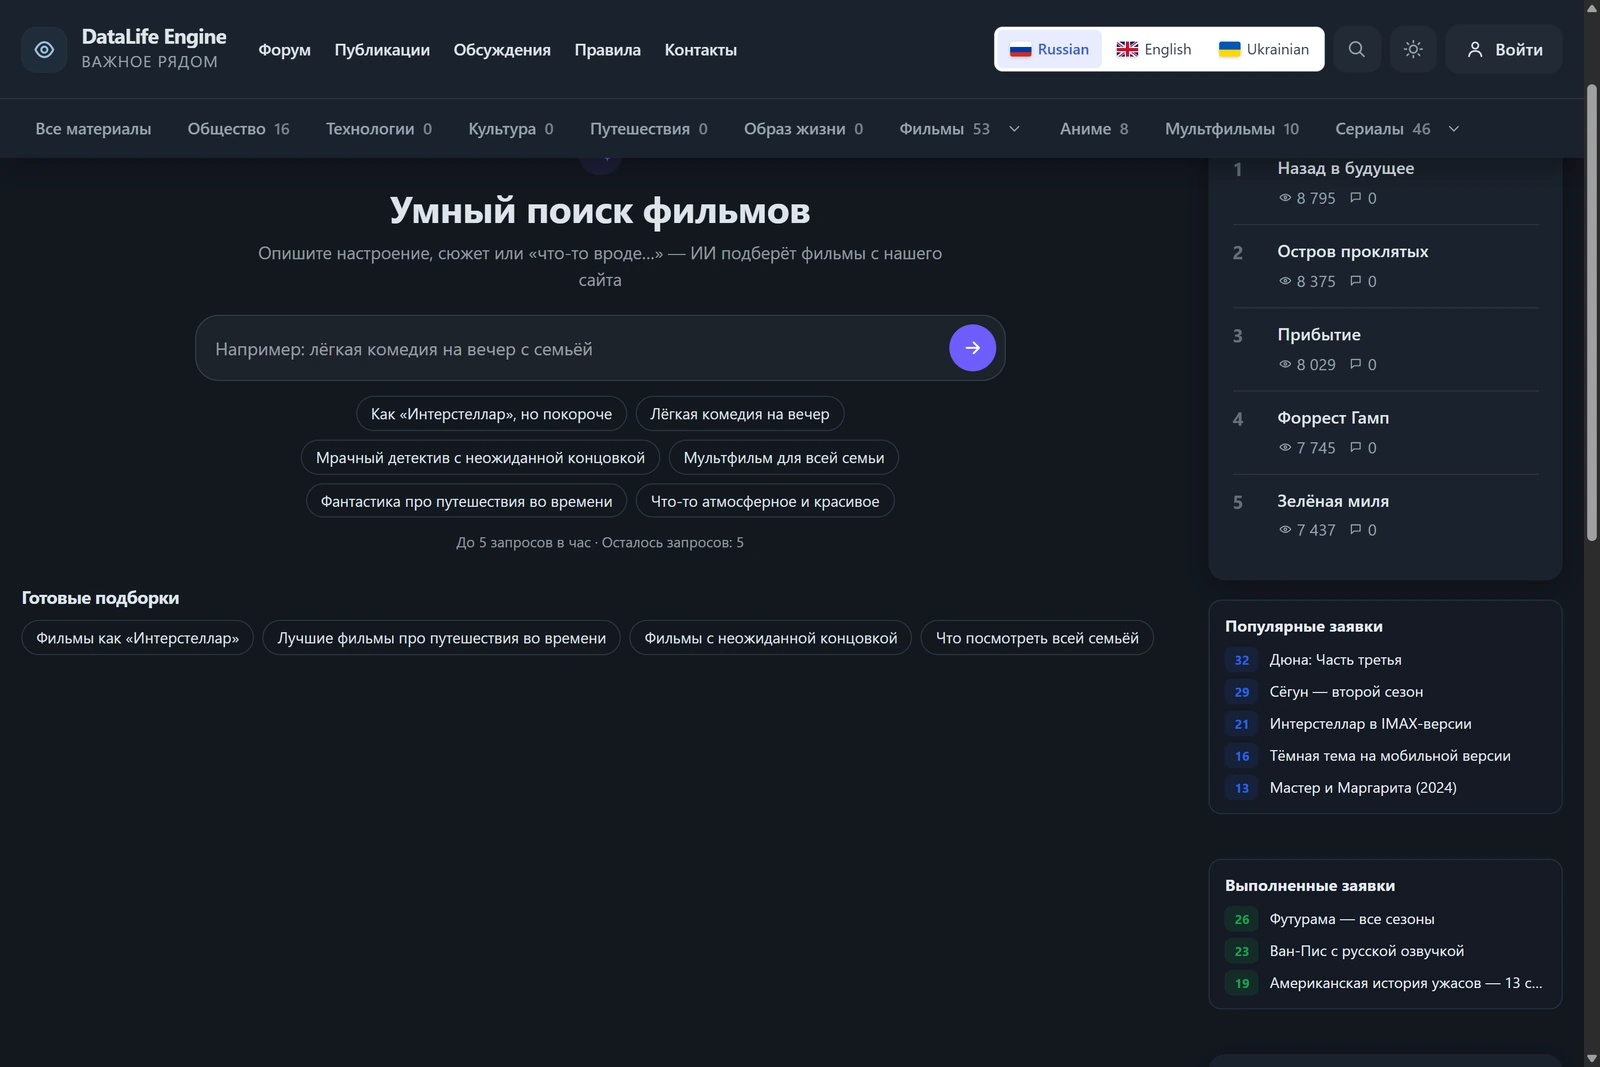The height and width of the screenshot is (1067, 1600).
Task: Select the Аниме category
Action: 1094,129
